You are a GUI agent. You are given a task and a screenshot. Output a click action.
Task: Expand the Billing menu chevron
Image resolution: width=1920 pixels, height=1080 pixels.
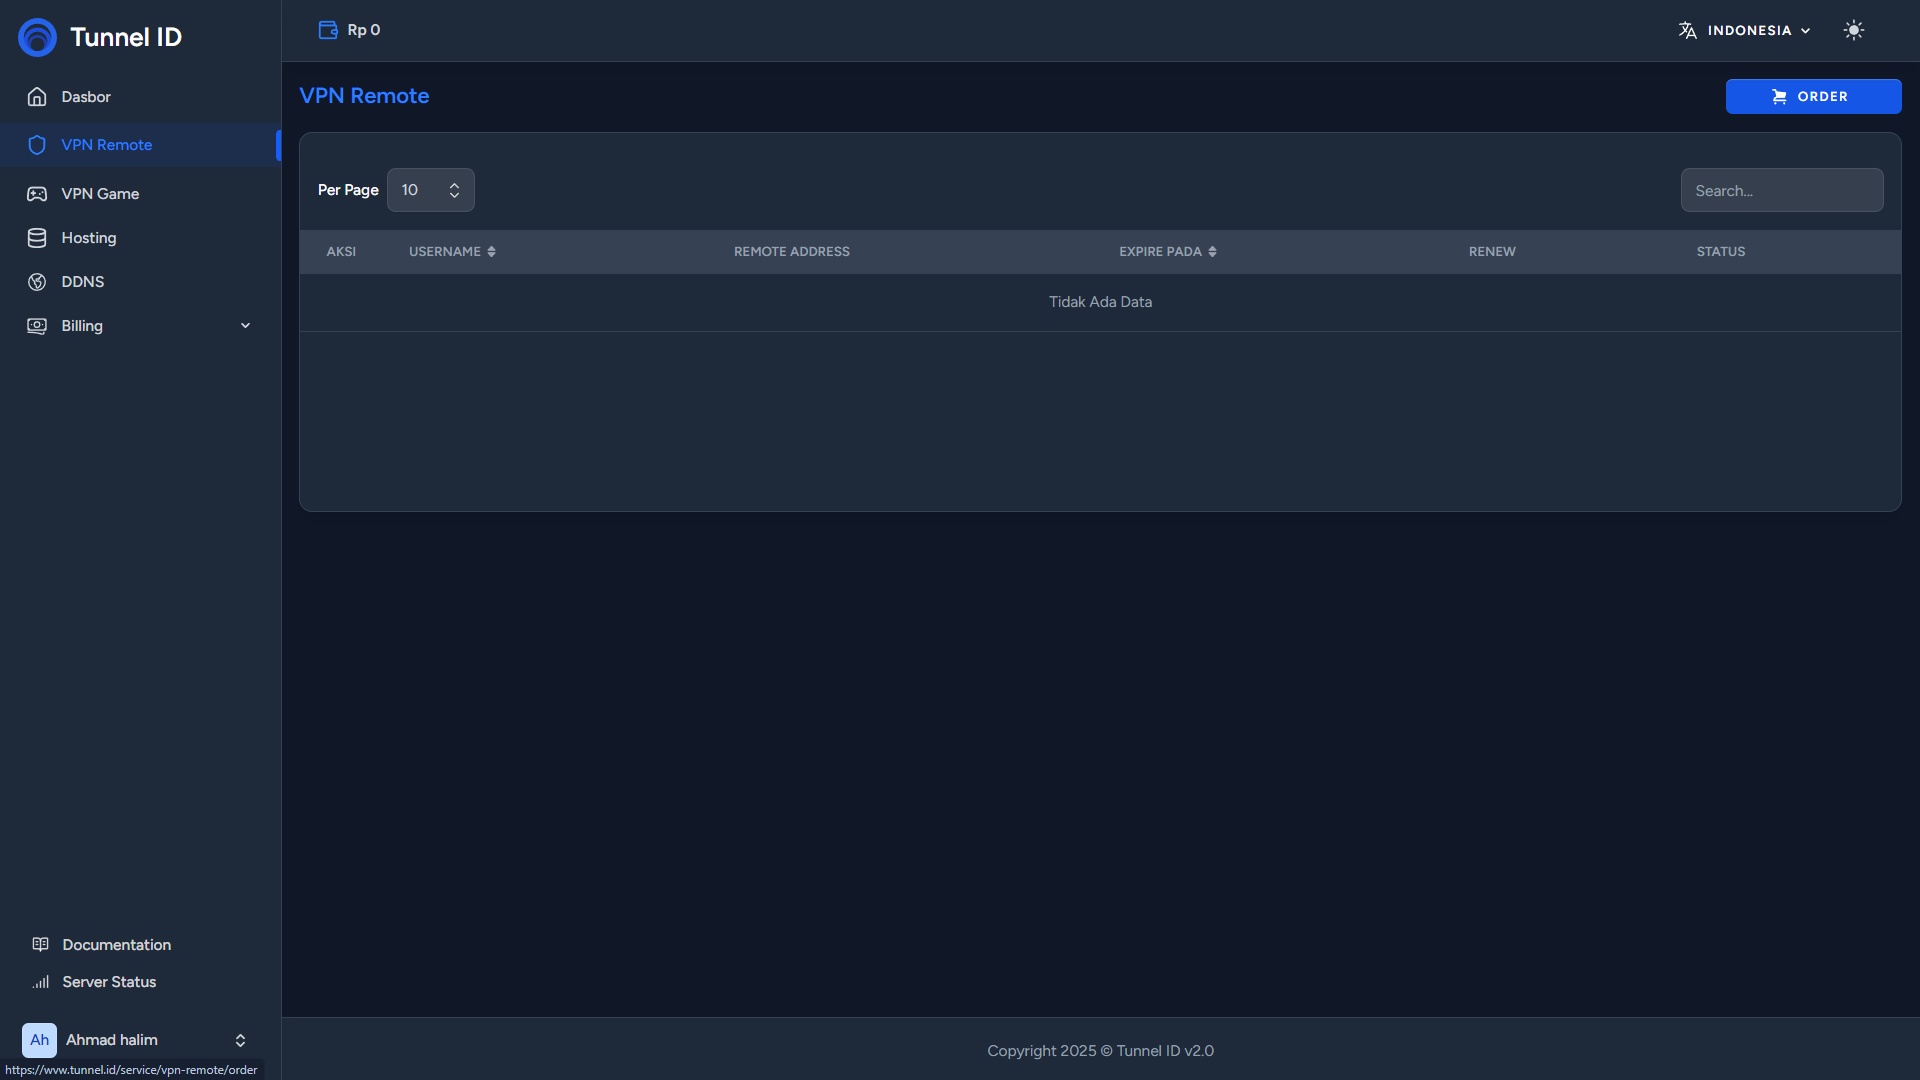245,326
